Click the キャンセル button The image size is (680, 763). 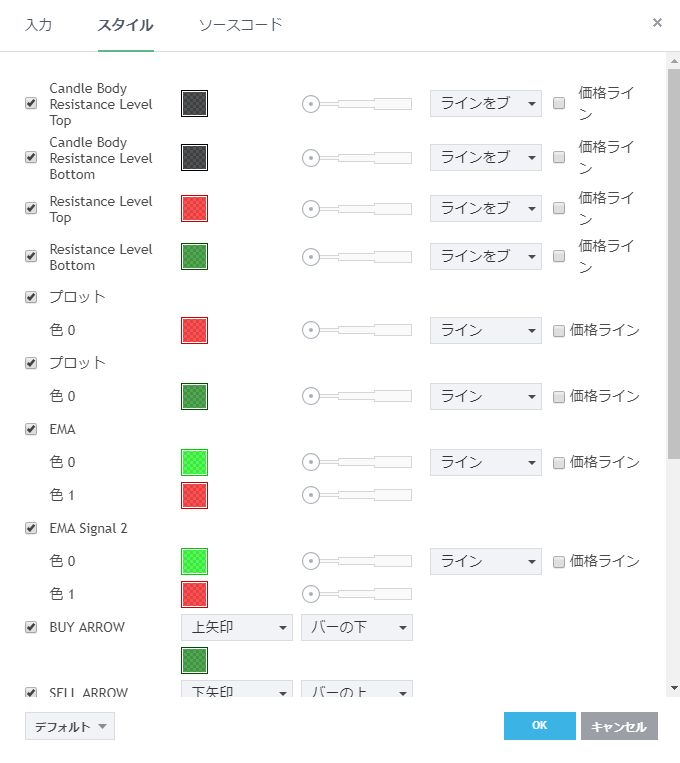[x=619, y=726]
